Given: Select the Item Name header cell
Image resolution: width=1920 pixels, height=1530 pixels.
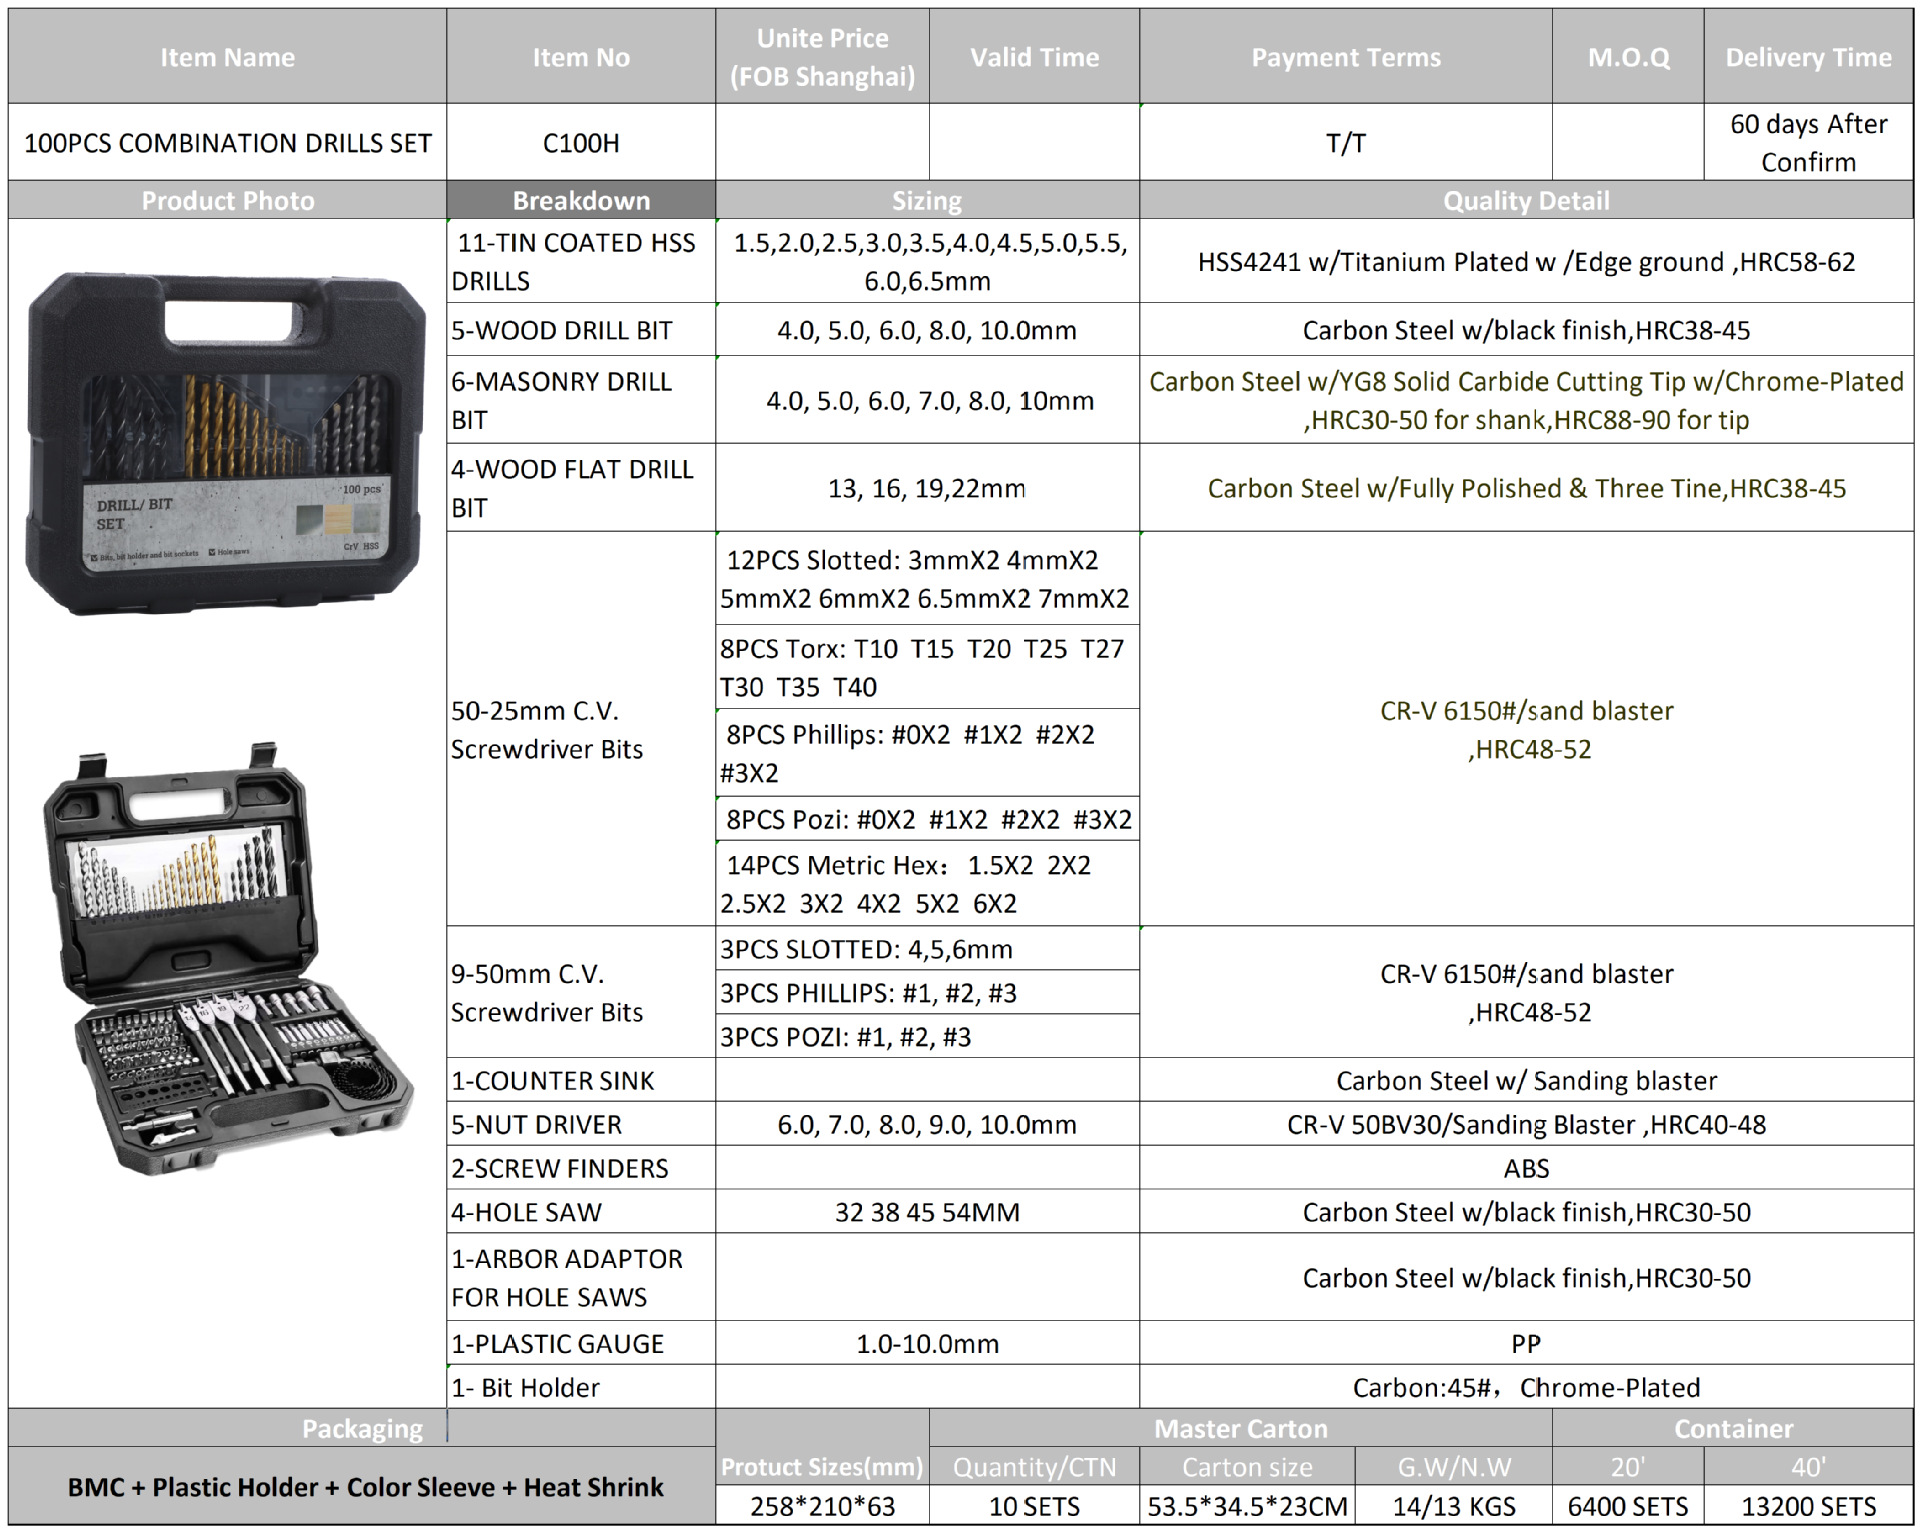Looking at the screenshot, I should click(x=227, y=57).
